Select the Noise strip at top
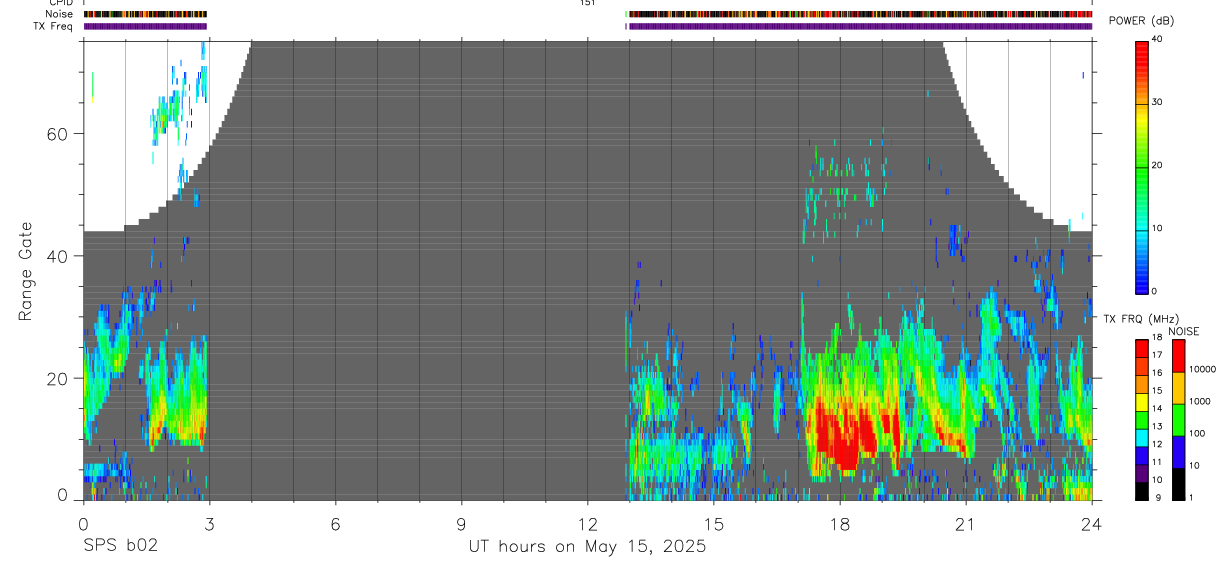This screenshot has height=567, width=1228. (588, 14)
